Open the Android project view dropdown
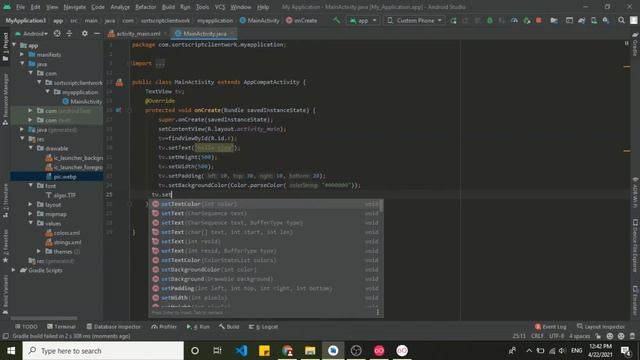This screenshot has width=640, height=360. 32,33
